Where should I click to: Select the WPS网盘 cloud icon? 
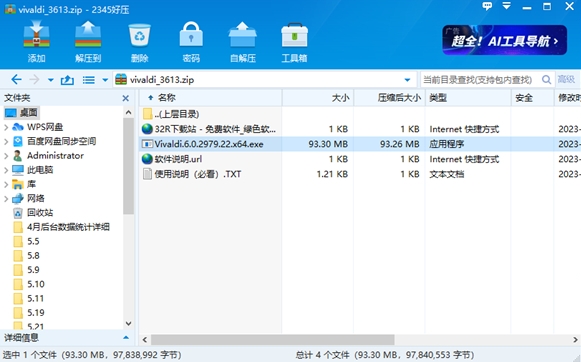point(18,127)
